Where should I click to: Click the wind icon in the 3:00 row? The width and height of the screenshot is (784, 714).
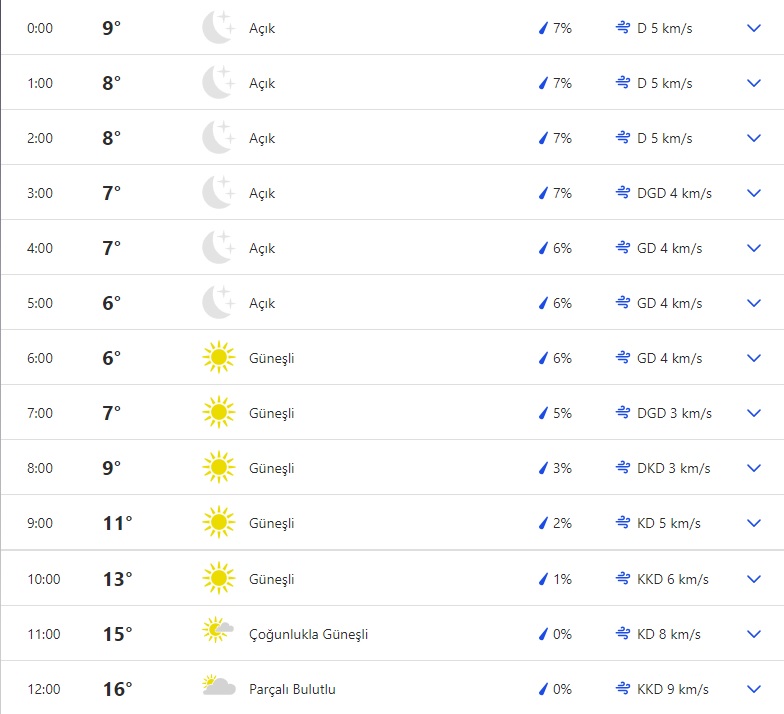[623, 193]
